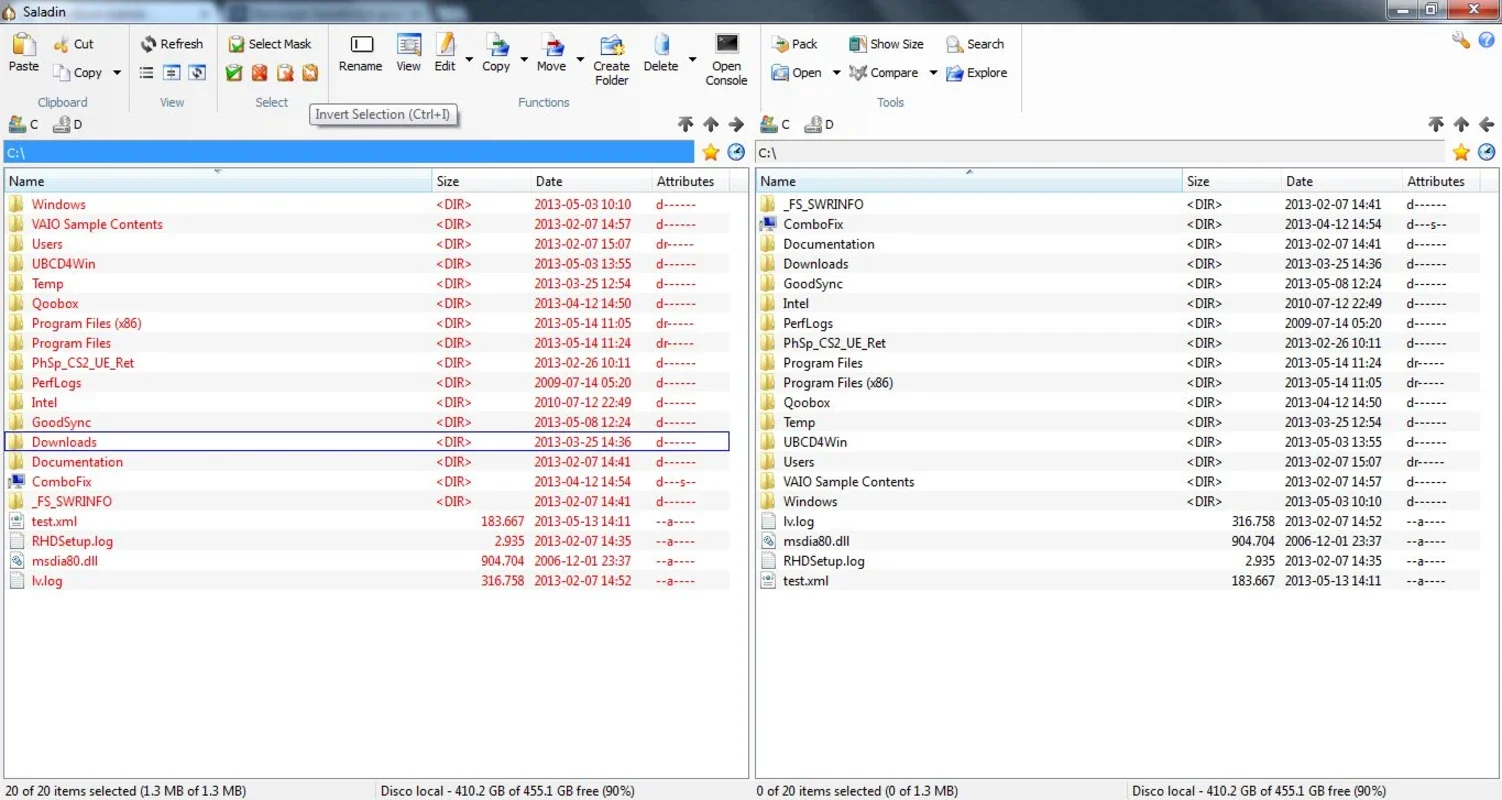
Task: Click the Explore tool
Action: coord(976,73)
